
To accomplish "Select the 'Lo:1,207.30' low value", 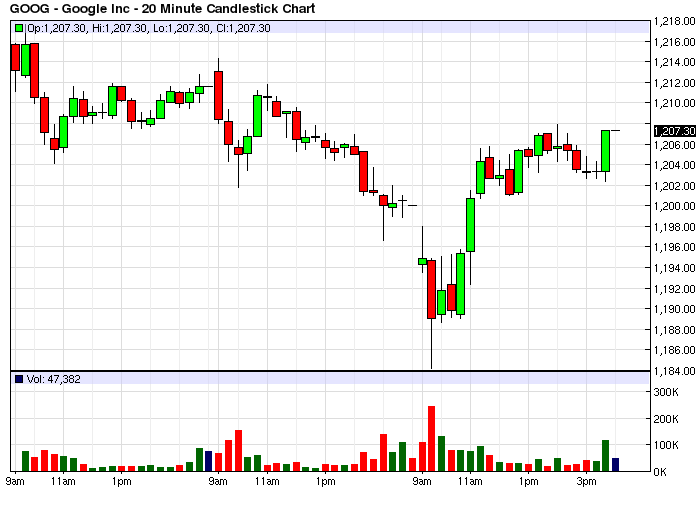I will [x=181, y=28].
